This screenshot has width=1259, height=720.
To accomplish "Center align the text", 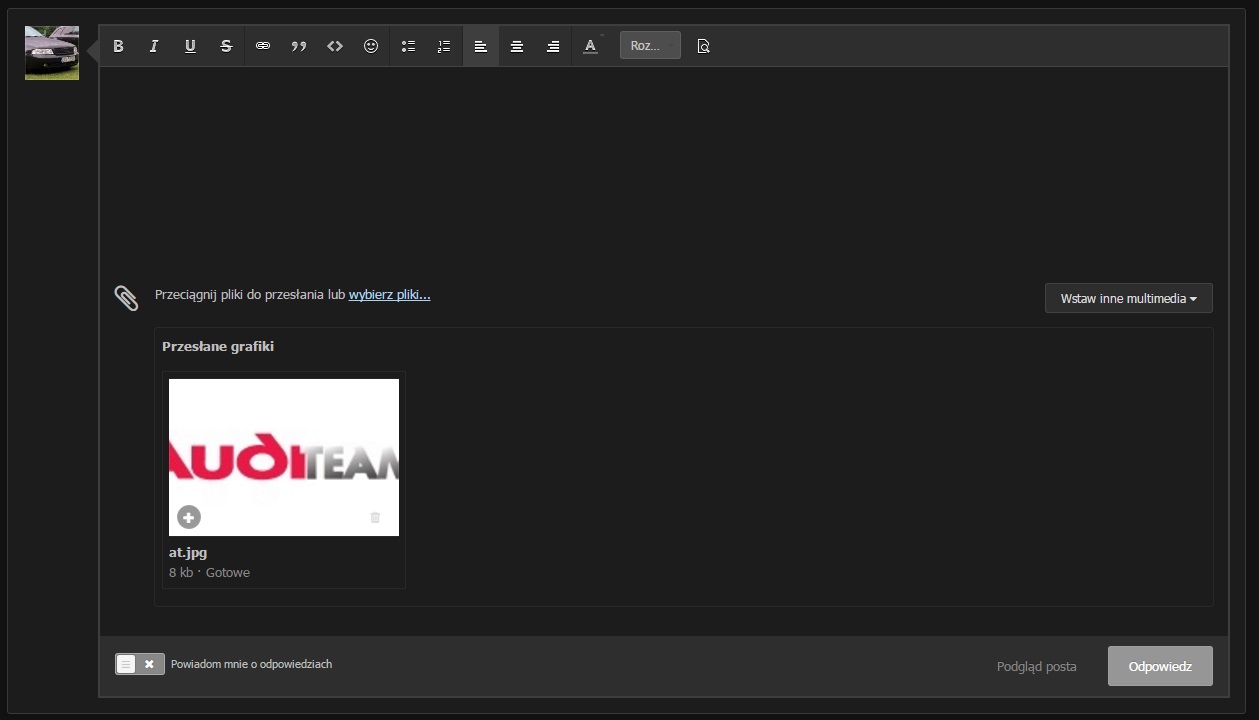I will point(517,46).
